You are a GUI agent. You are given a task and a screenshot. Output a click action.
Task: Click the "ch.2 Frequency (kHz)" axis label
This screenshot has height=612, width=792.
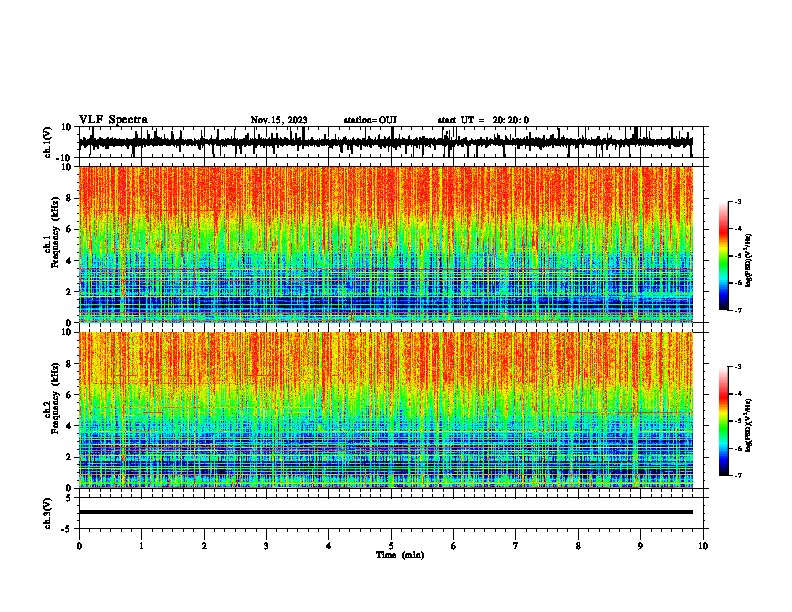point(52,398)
